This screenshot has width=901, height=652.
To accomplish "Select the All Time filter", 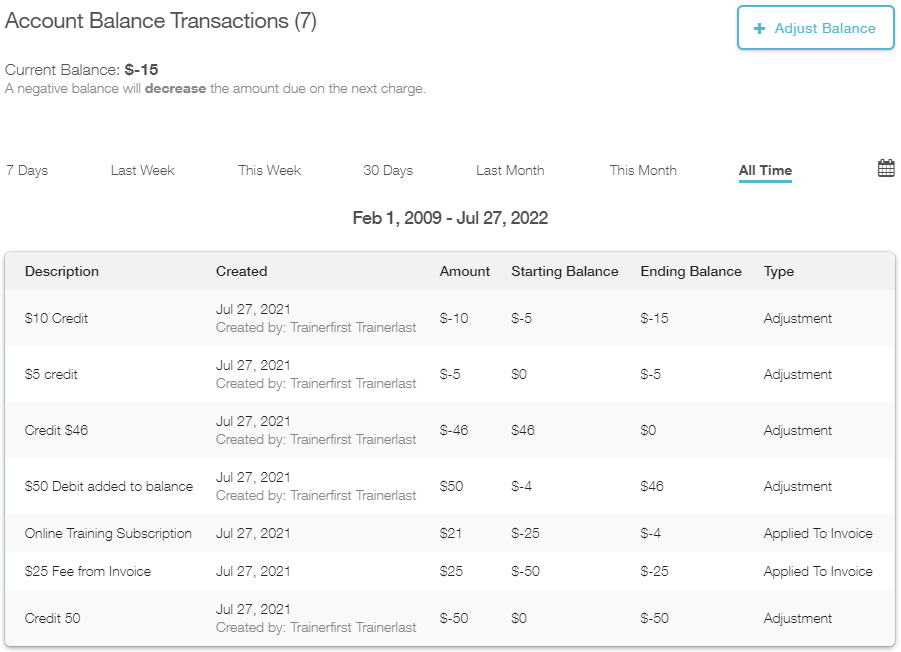I will (764, 170).
